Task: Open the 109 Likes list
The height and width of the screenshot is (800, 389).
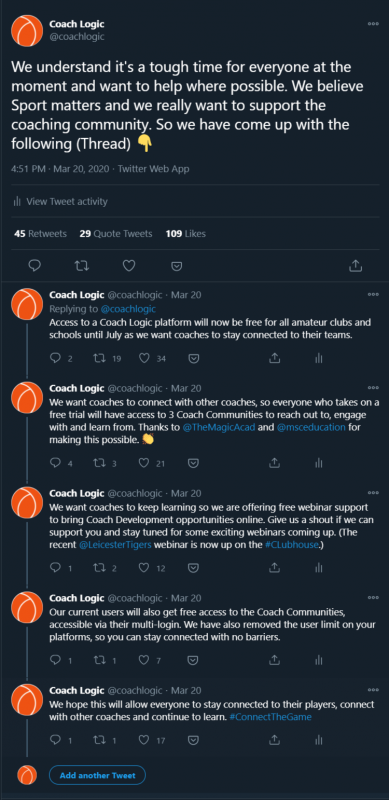Action: (x=186, y=234)
